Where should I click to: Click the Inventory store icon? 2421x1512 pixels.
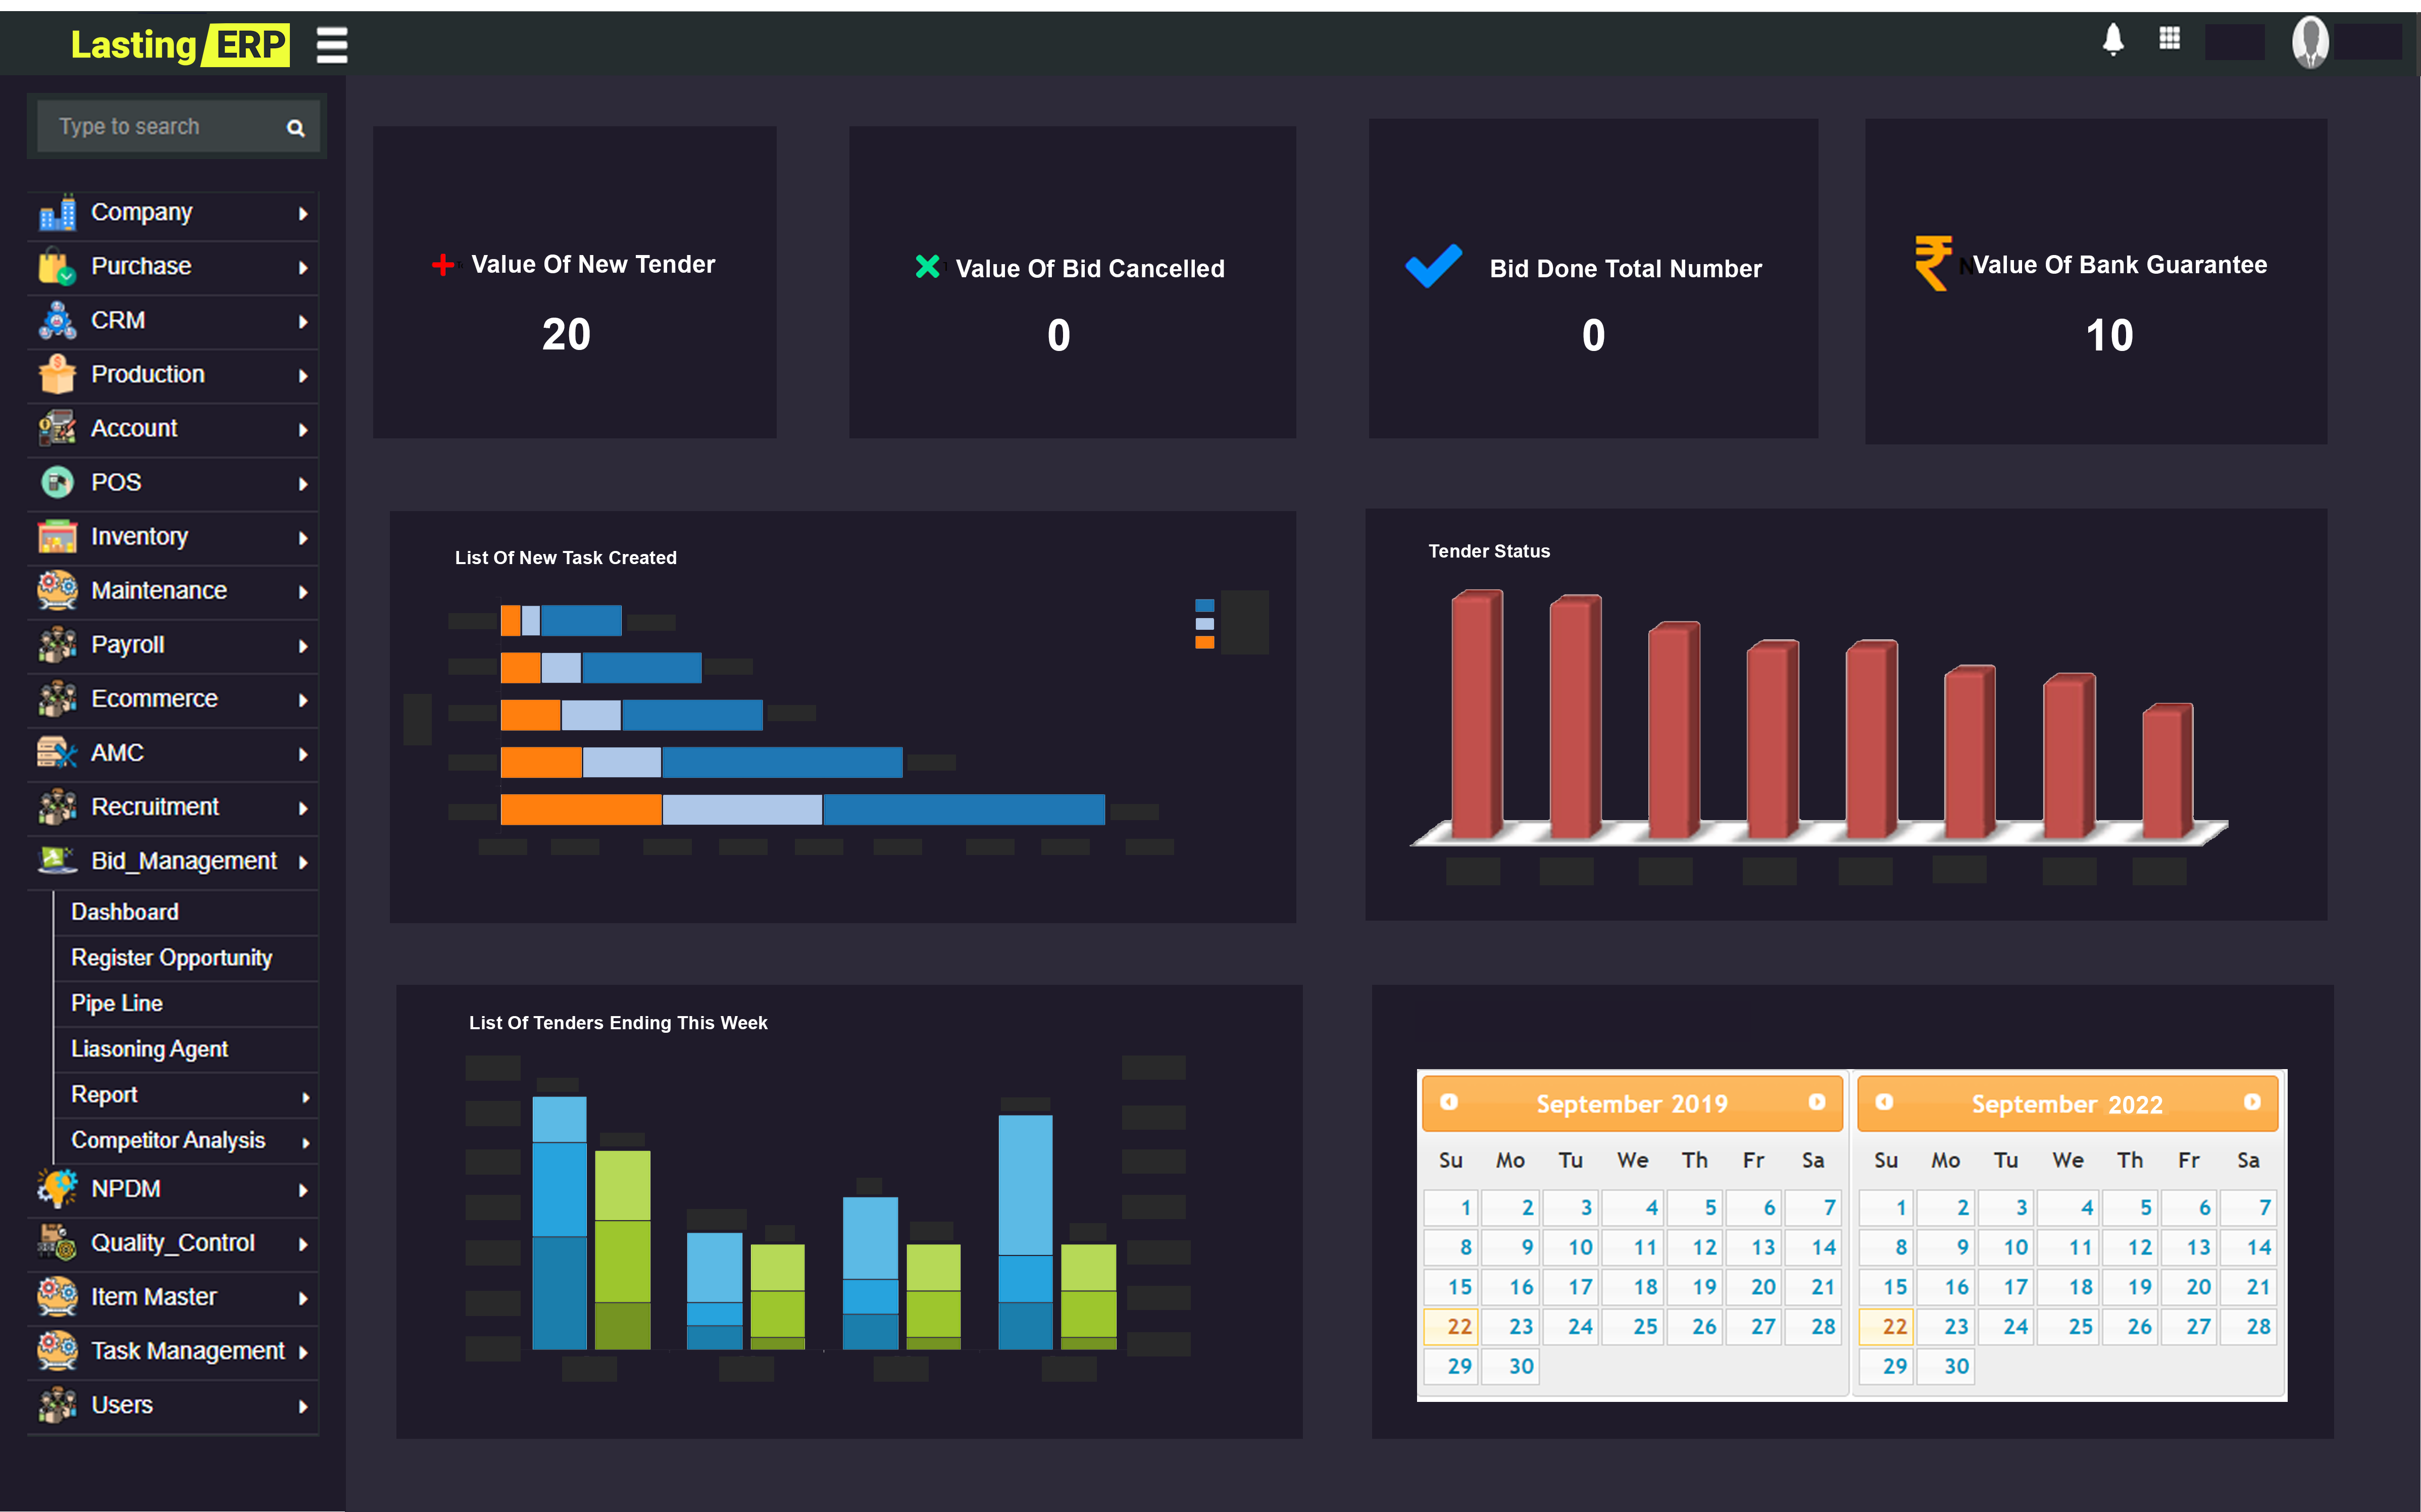pyautogui.click(x=57, y=537)
